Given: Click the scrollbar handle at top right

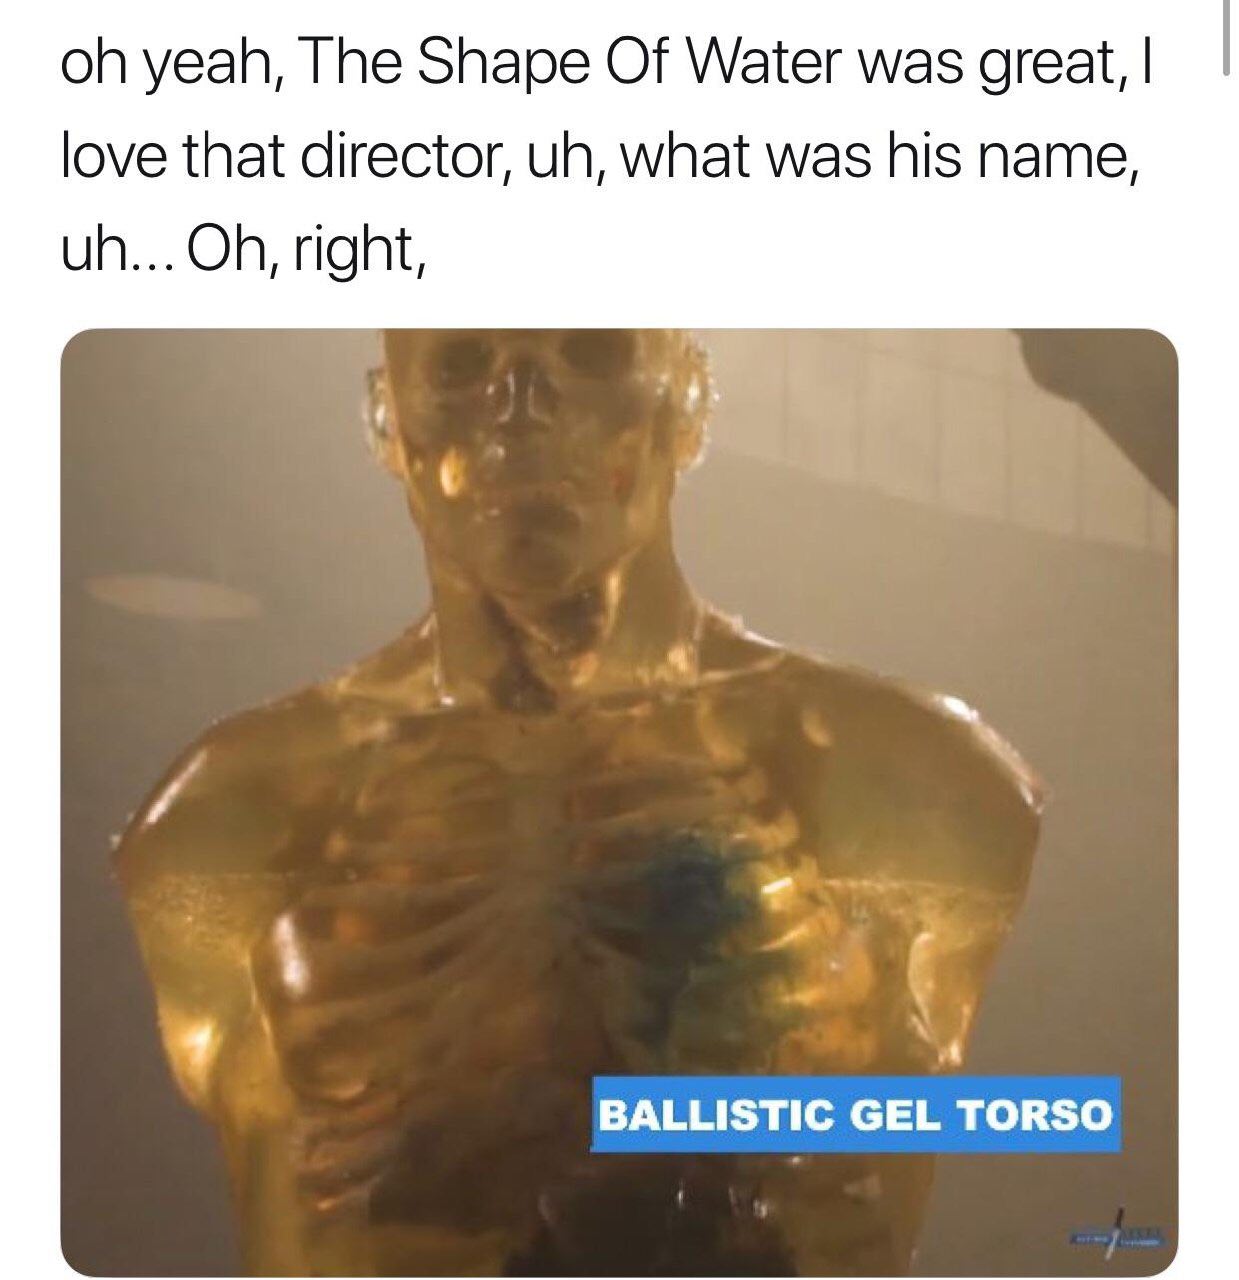Looking at the screenshot, I should click(1226, 37).
